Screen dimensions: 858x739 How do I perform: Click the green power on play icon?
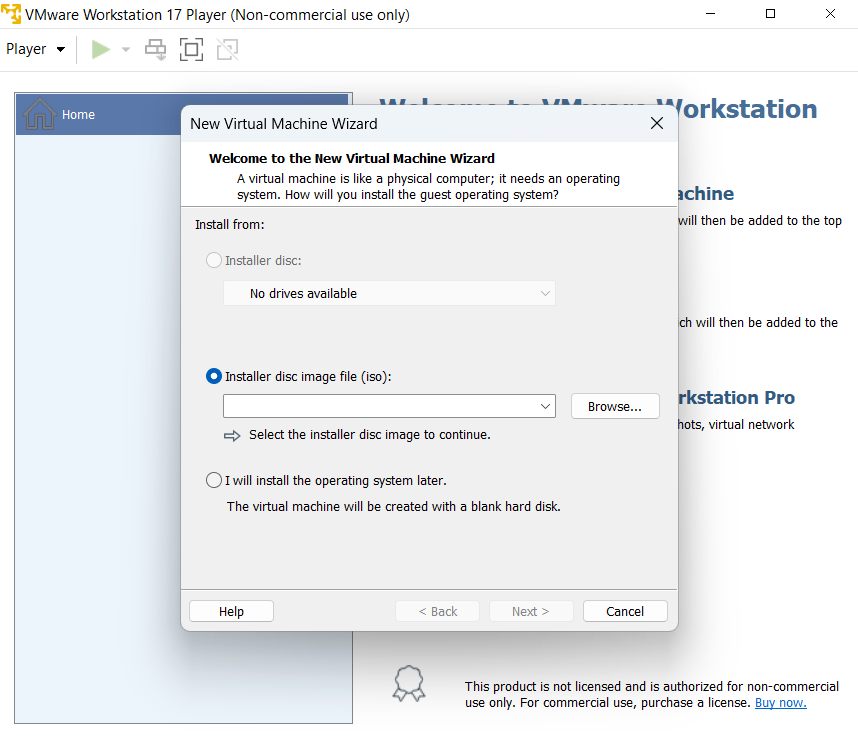101,50
